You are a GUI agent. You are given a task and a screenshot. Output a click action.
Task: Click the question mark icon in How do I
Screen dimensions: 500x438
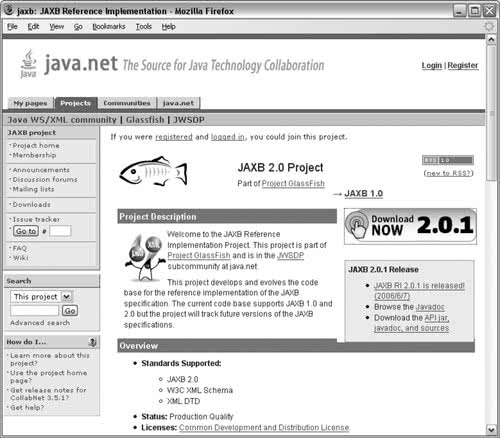click(92, 342)
